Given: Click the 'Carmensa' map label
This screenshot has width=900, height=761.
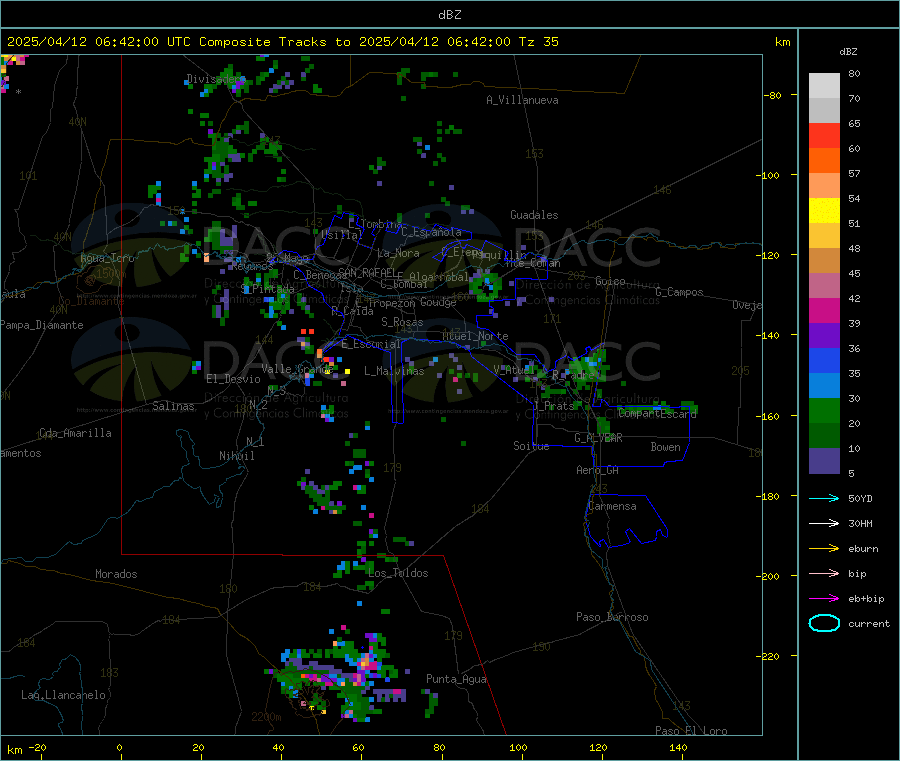Looking at the screenshot, I should 612,506.
